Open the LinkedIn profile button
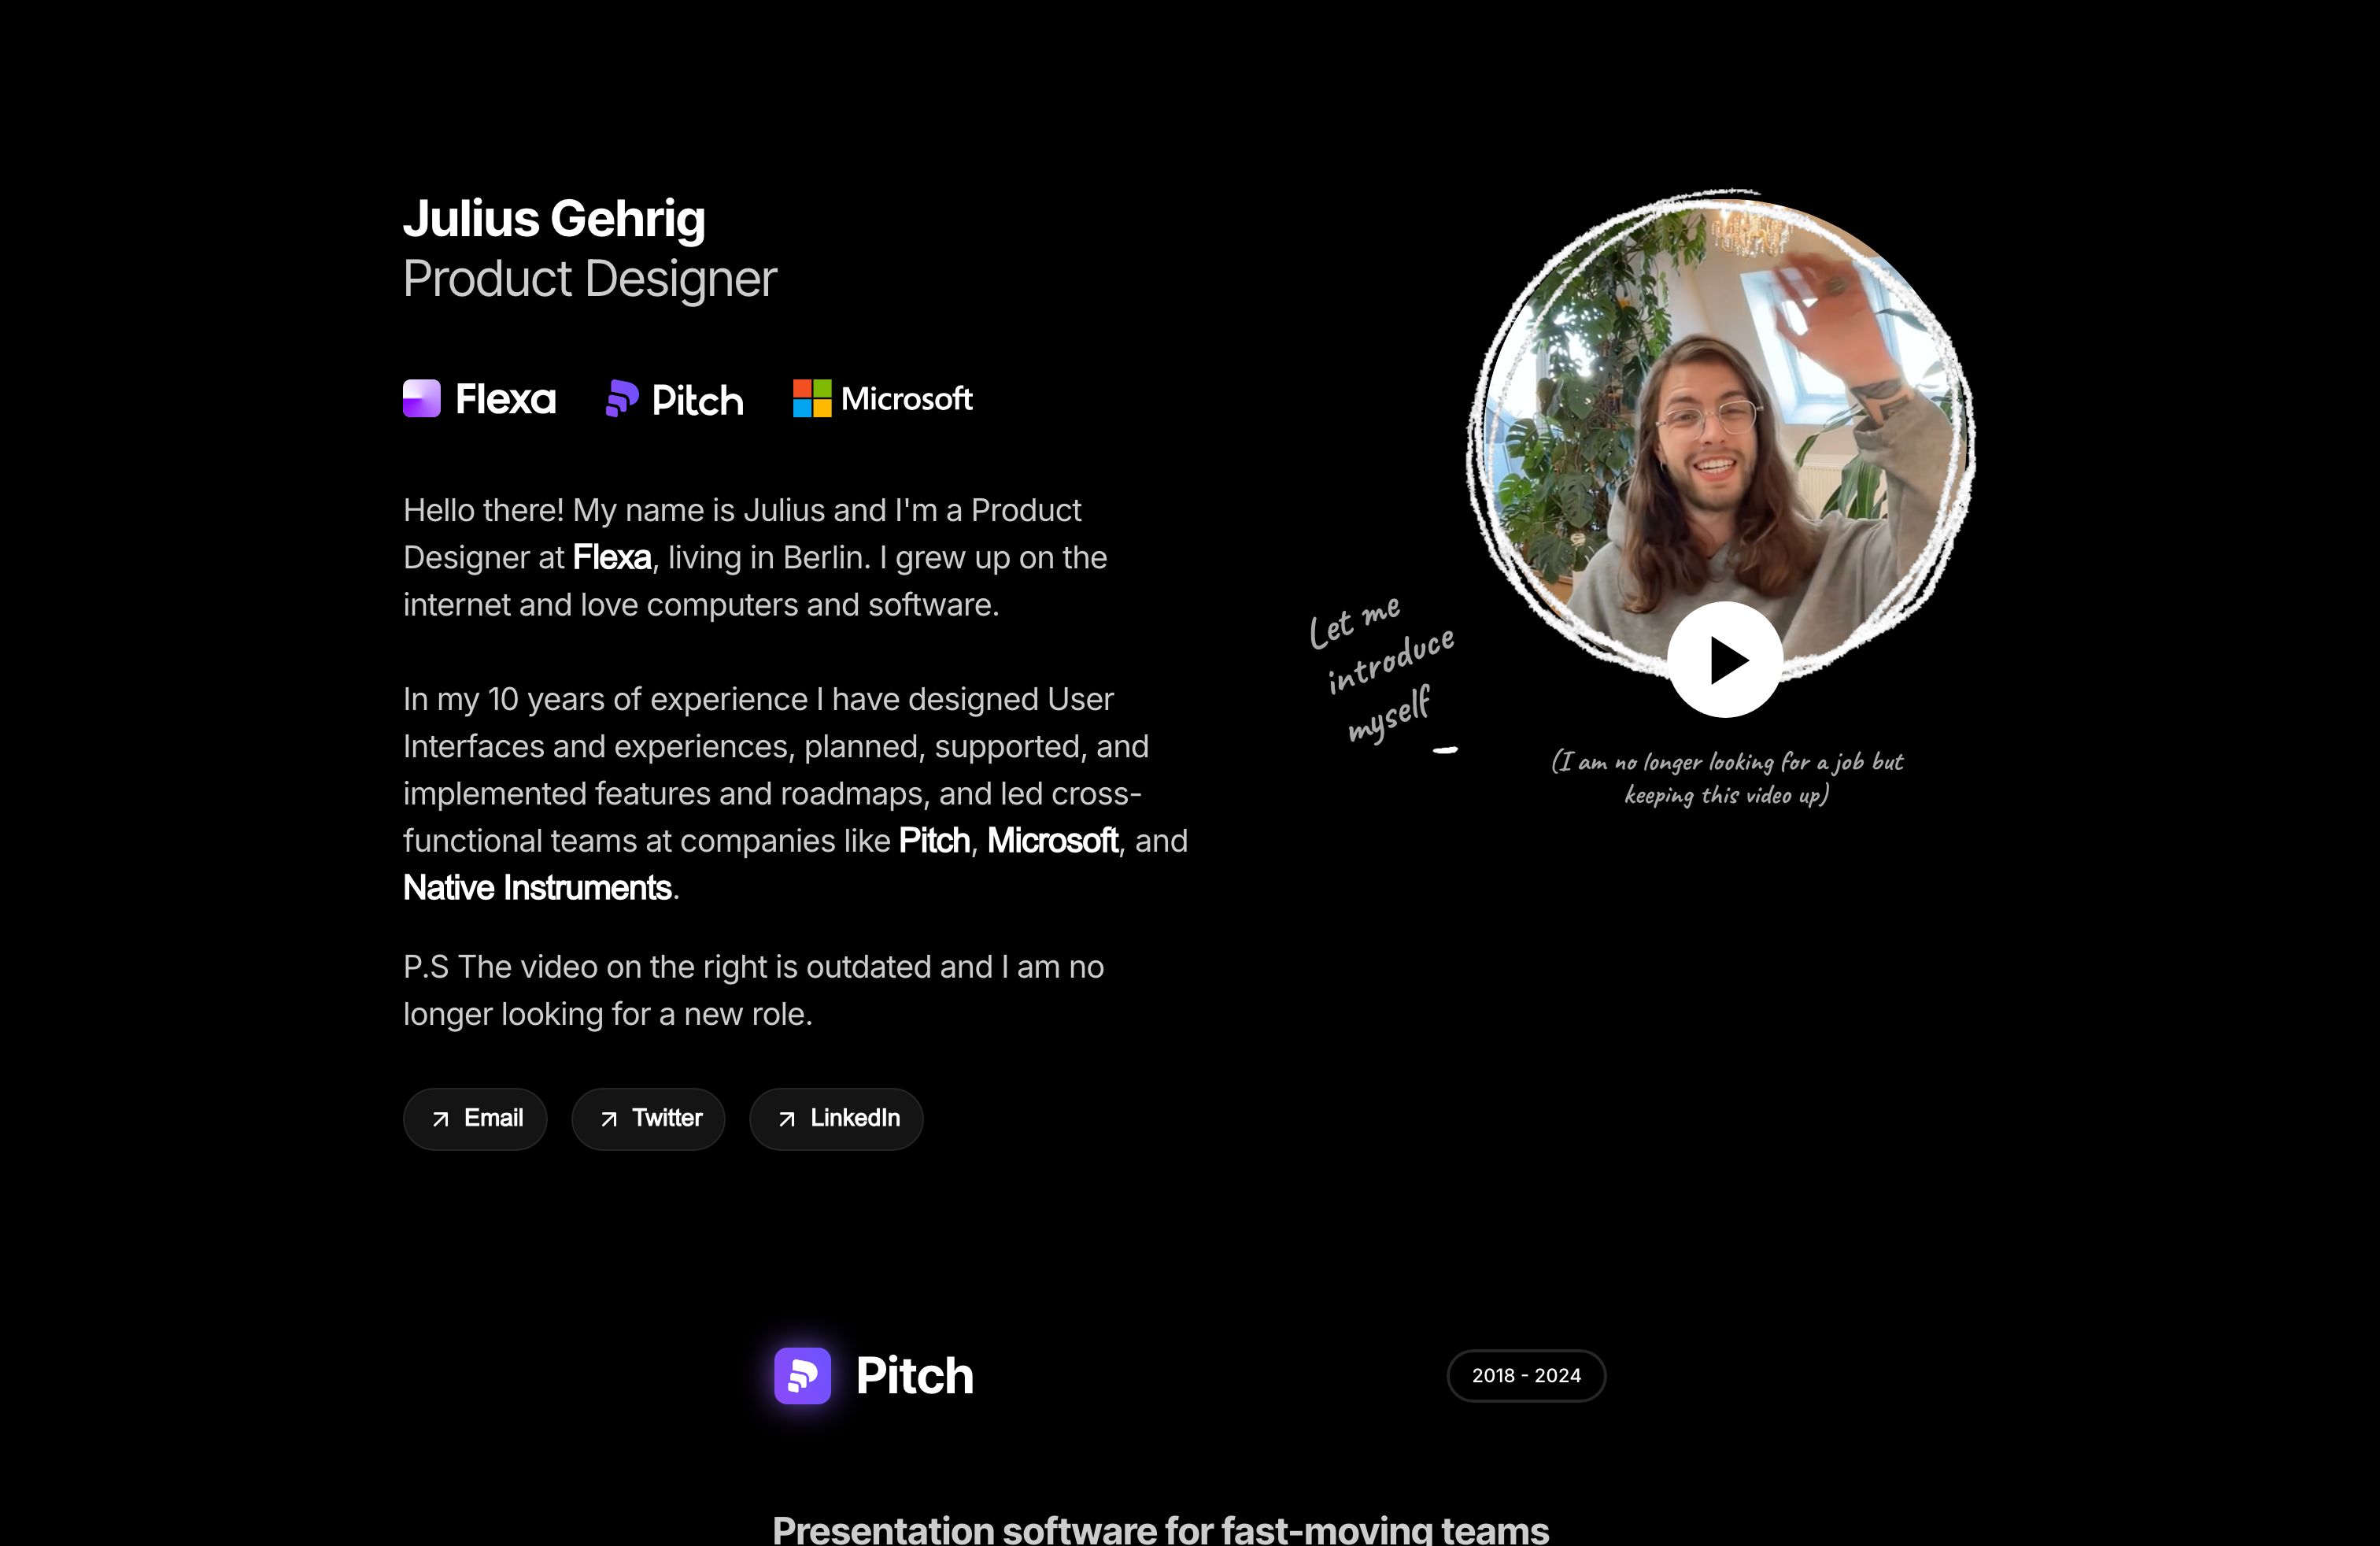 tap(836, 1118)
